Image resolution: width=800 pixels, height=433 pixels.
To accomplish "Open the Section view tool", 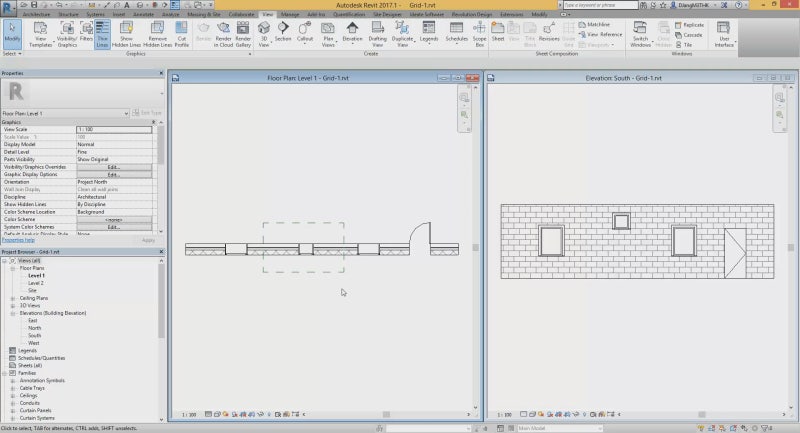I will pos(283,32).
